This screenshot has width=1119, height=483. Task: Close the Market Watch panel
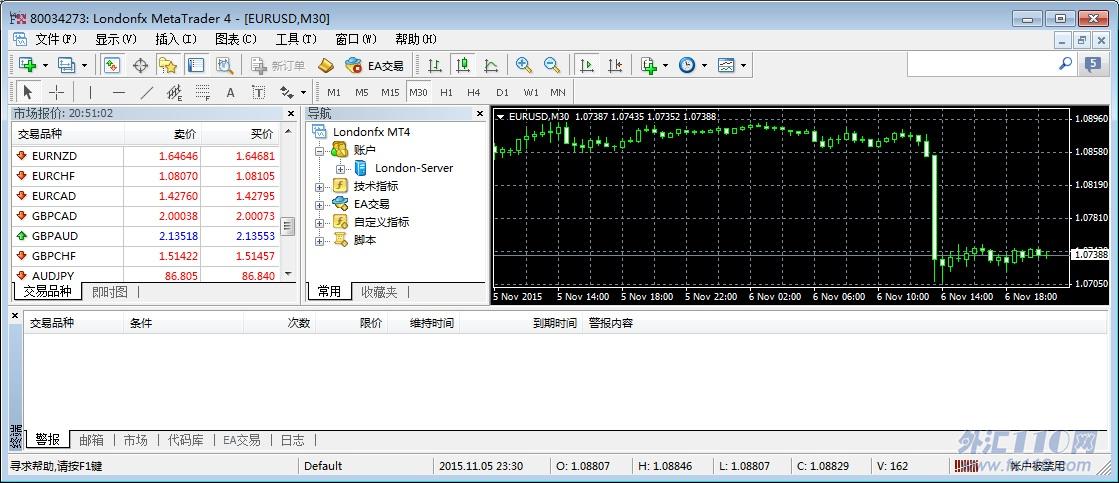pos(290,113)
